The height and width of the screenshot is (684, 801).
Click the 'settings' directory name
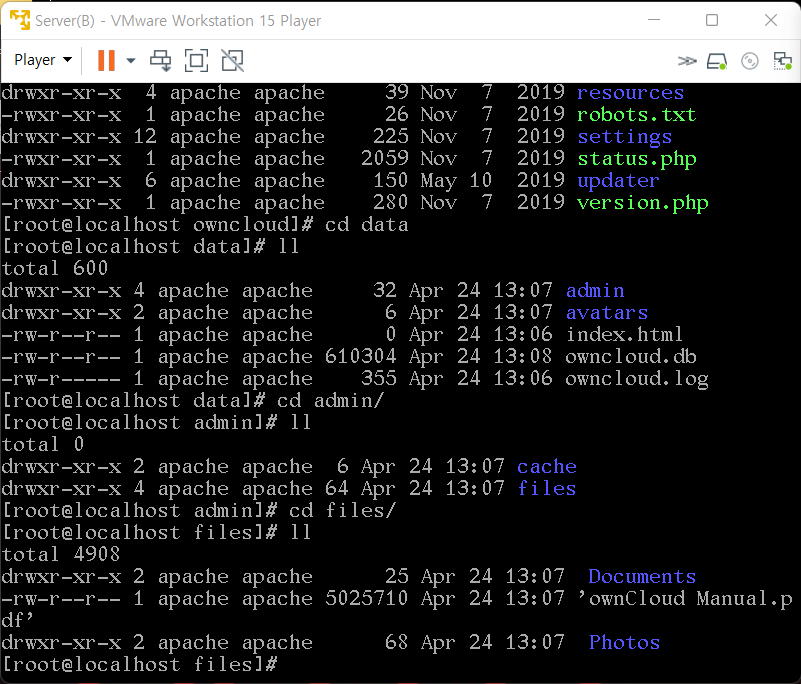pyautogui.click(x=624, y=137)
